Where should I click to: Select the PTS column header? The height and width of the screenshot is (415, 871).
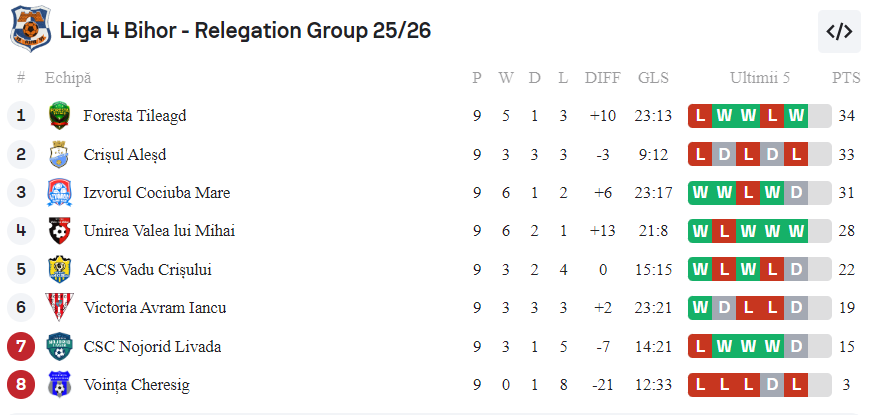click(x=845, y=78)
